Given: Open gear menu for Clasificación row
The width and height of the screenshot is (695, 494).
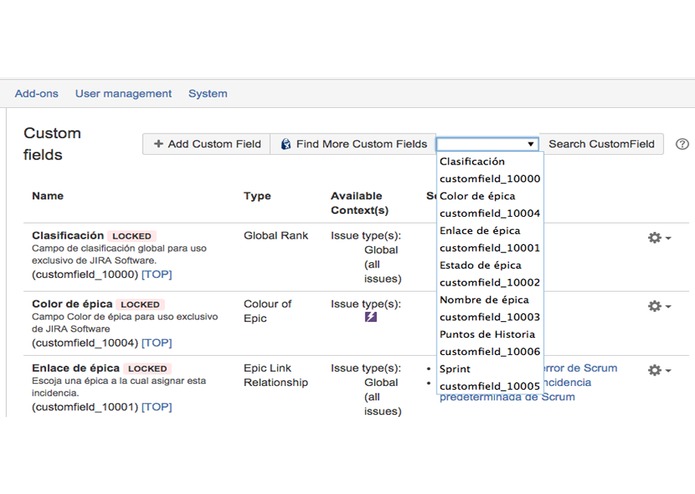Looking at the screenshot, I should click(x=659, y=237).
